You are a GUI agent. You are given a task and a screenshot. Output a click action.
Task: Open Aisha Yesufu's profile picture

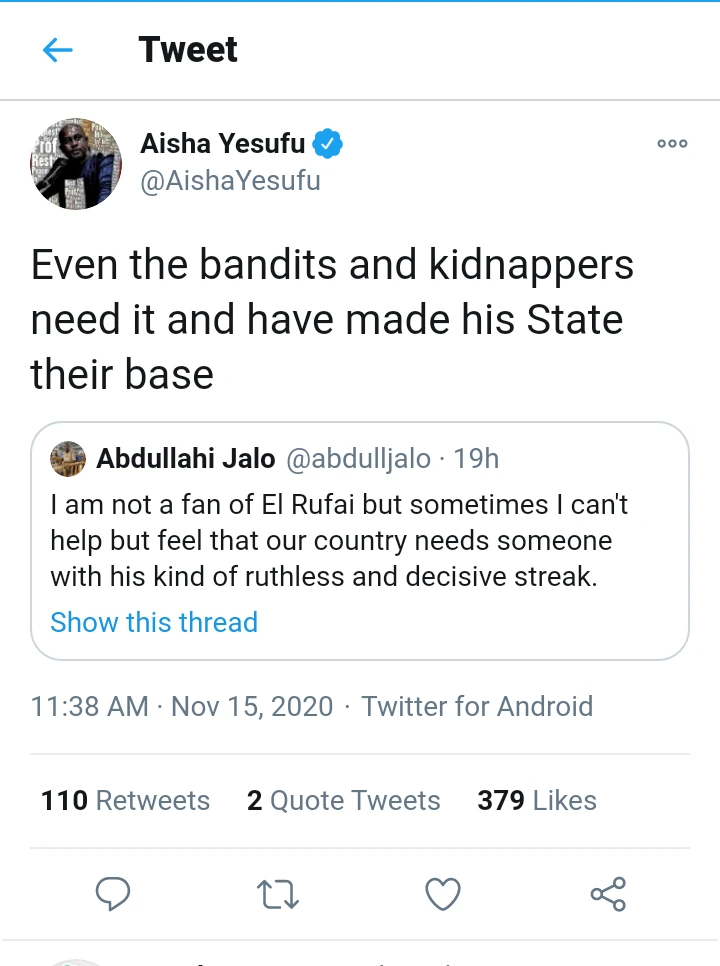(76, 163)
